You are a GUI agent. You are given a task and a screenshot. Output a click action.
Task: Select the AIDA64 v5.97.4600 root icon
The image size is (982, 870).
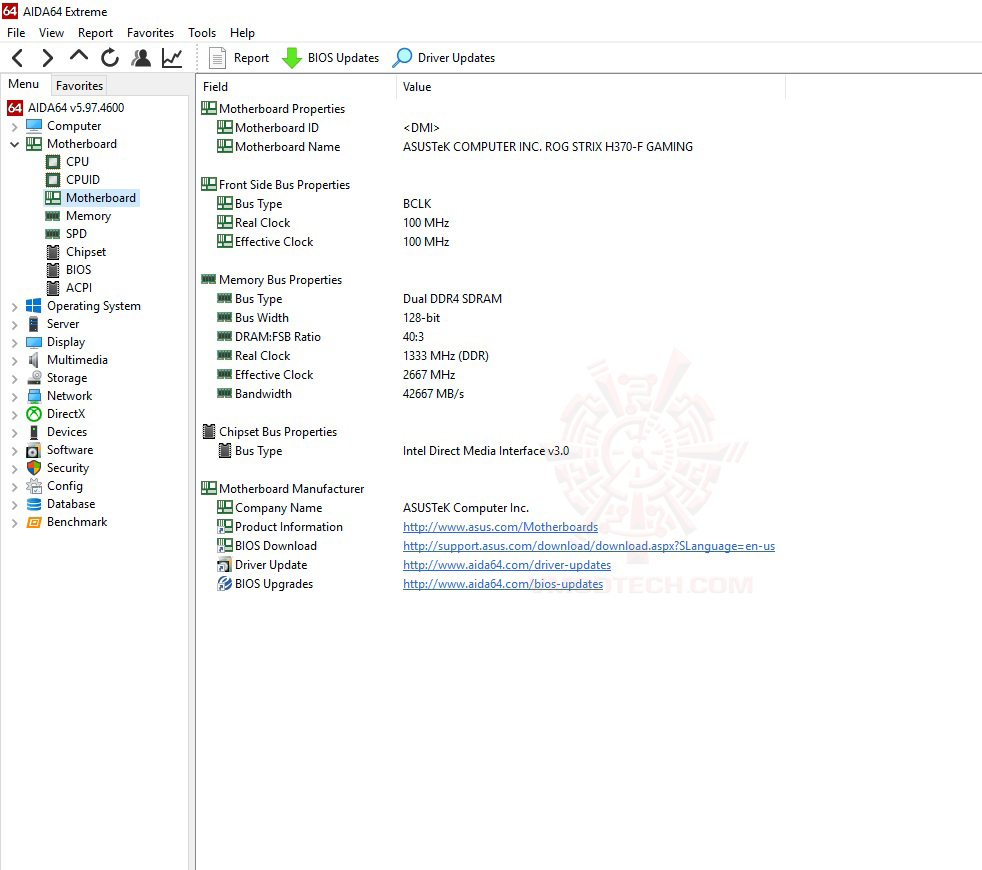15,108
